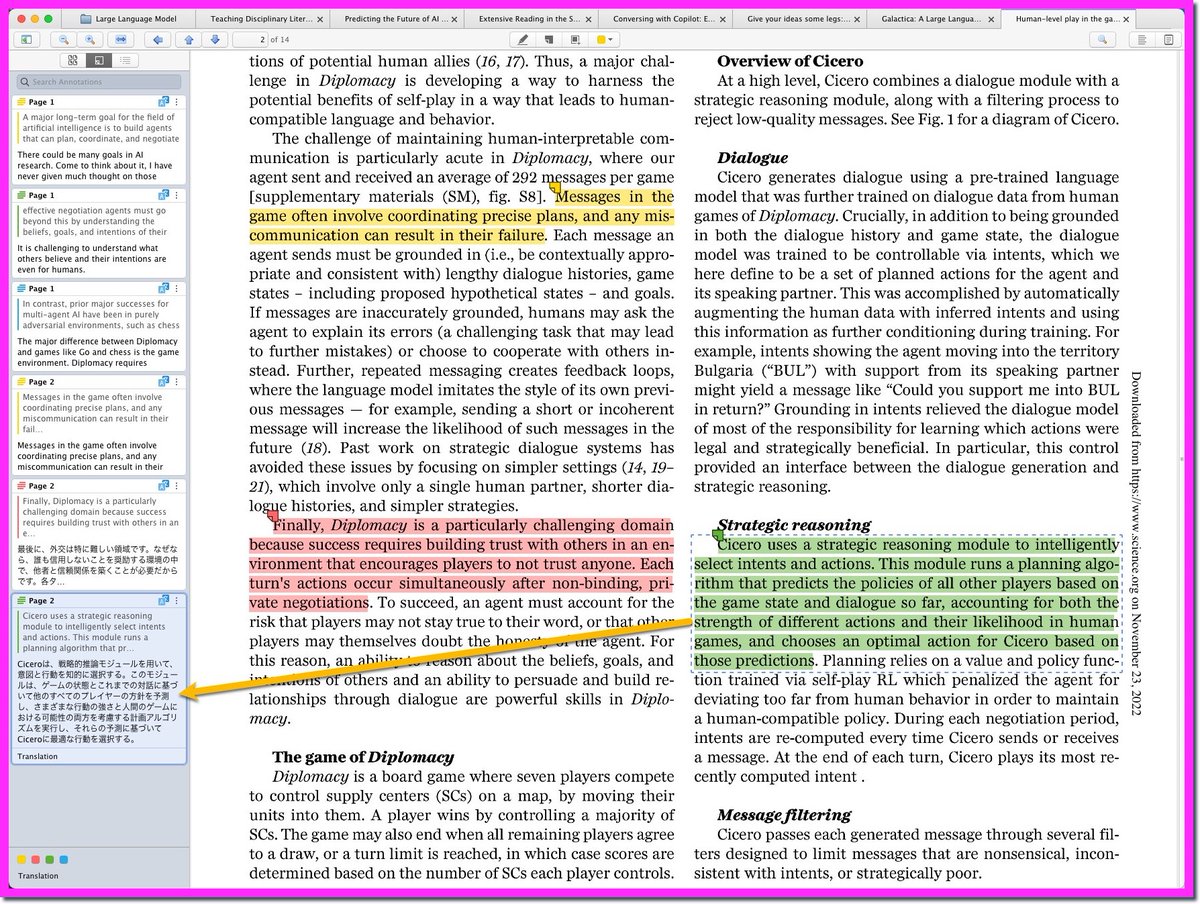Select the area selection tool
The height and width of the screenshot is (904, 1200).
point(575,39)
